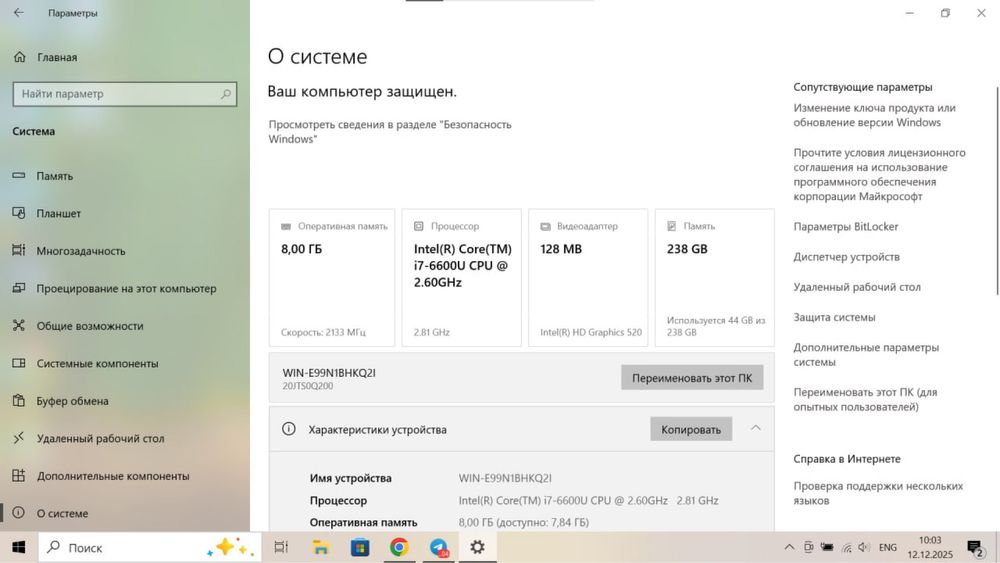Open Проецирование на этот компьютер
This screenshot has height=563, width=1000.
coord(125,288)
